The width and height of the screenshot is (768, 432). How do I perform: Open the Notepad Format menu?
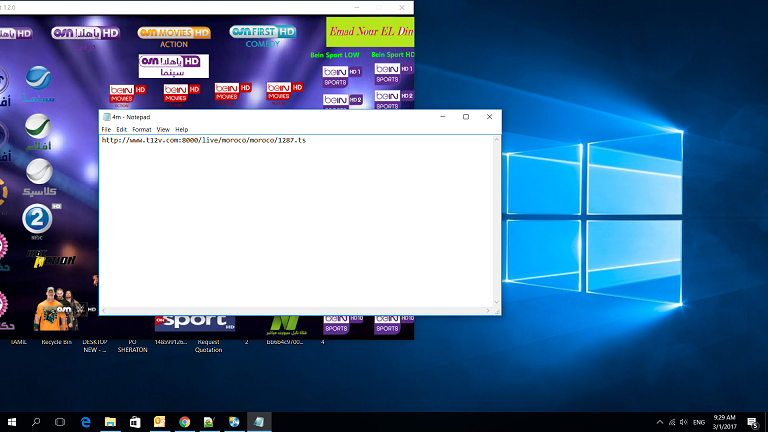[x=142, y=129]
